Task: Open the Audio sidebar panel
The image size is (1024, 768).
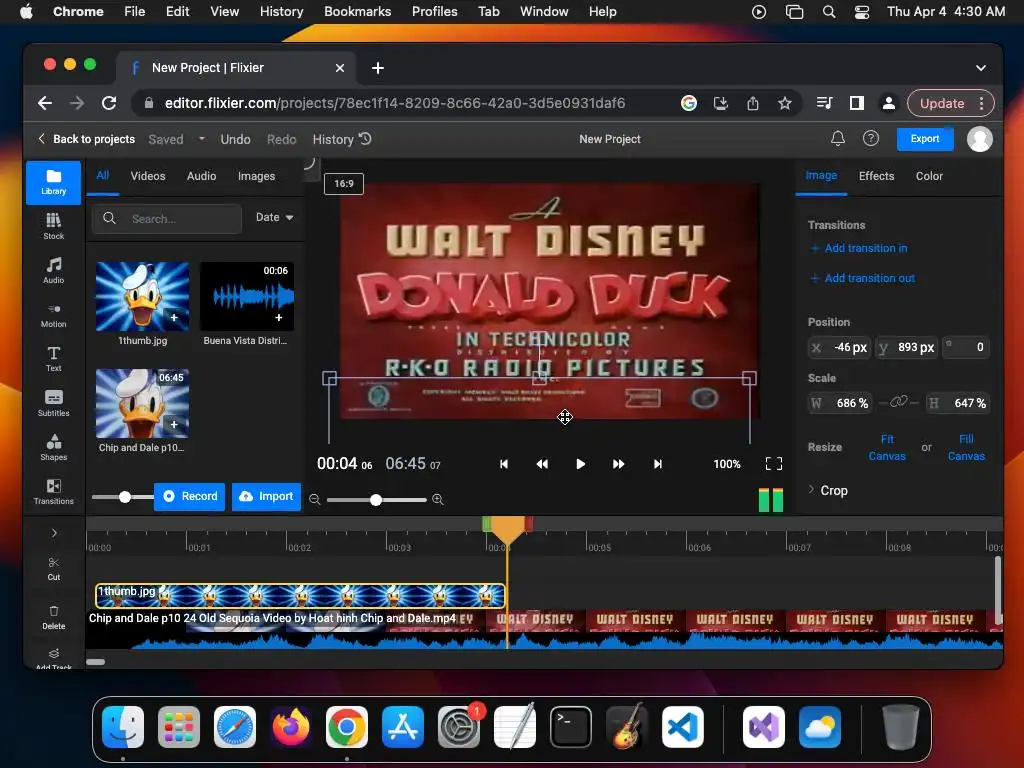Action: [x=54, y=270]
